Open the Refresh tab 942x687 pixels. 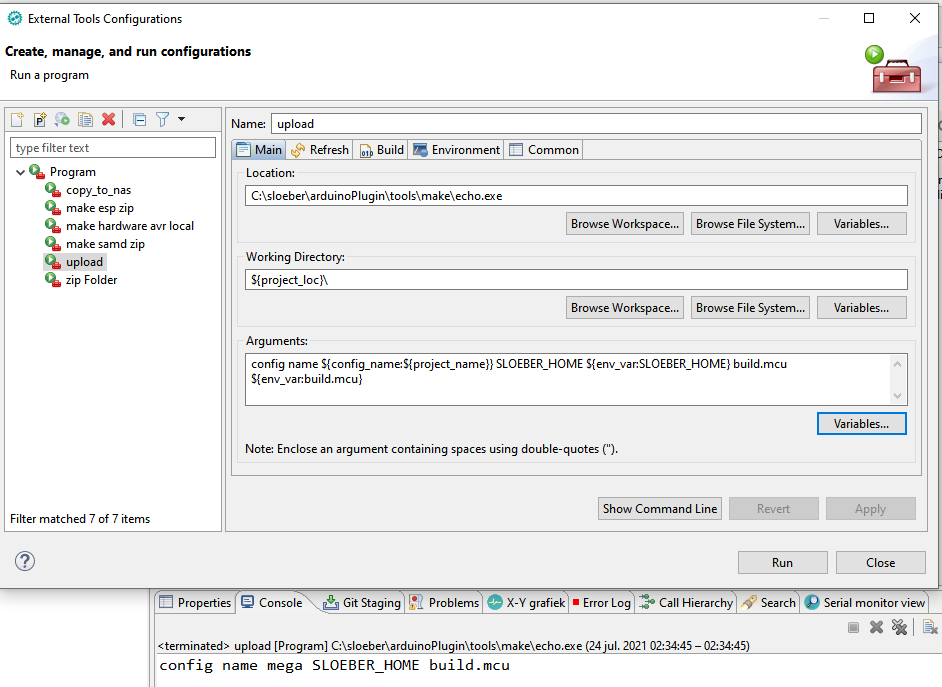[320, 150]
